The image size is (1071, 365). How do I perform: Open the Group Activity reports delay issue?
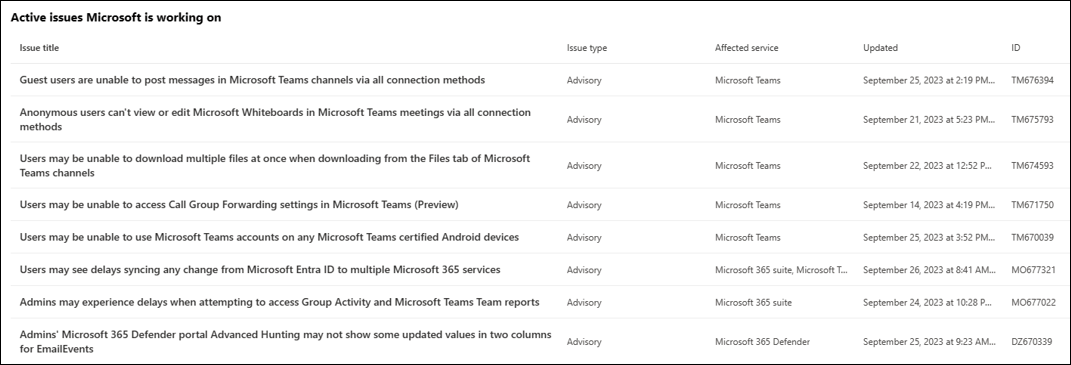(x=279, y=302)
